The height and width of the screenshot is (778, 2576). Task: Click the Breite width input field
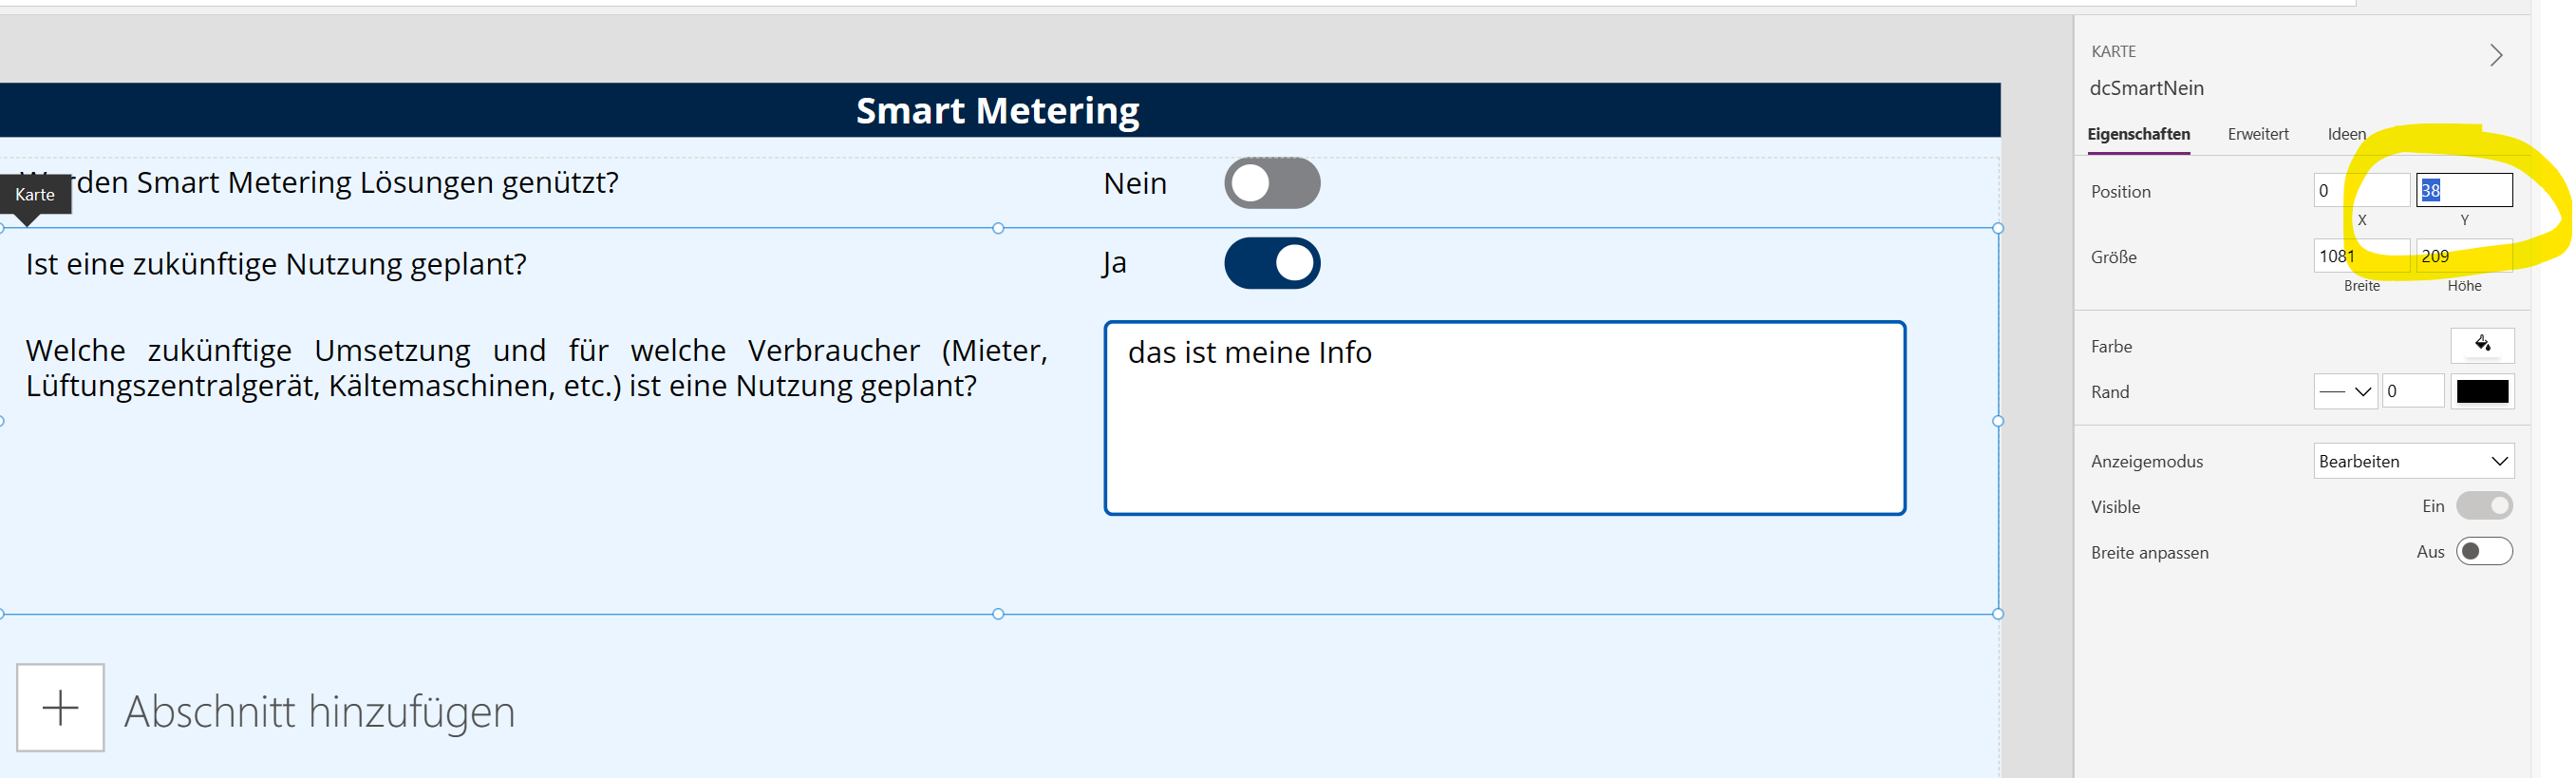[x=2361, y=256]
